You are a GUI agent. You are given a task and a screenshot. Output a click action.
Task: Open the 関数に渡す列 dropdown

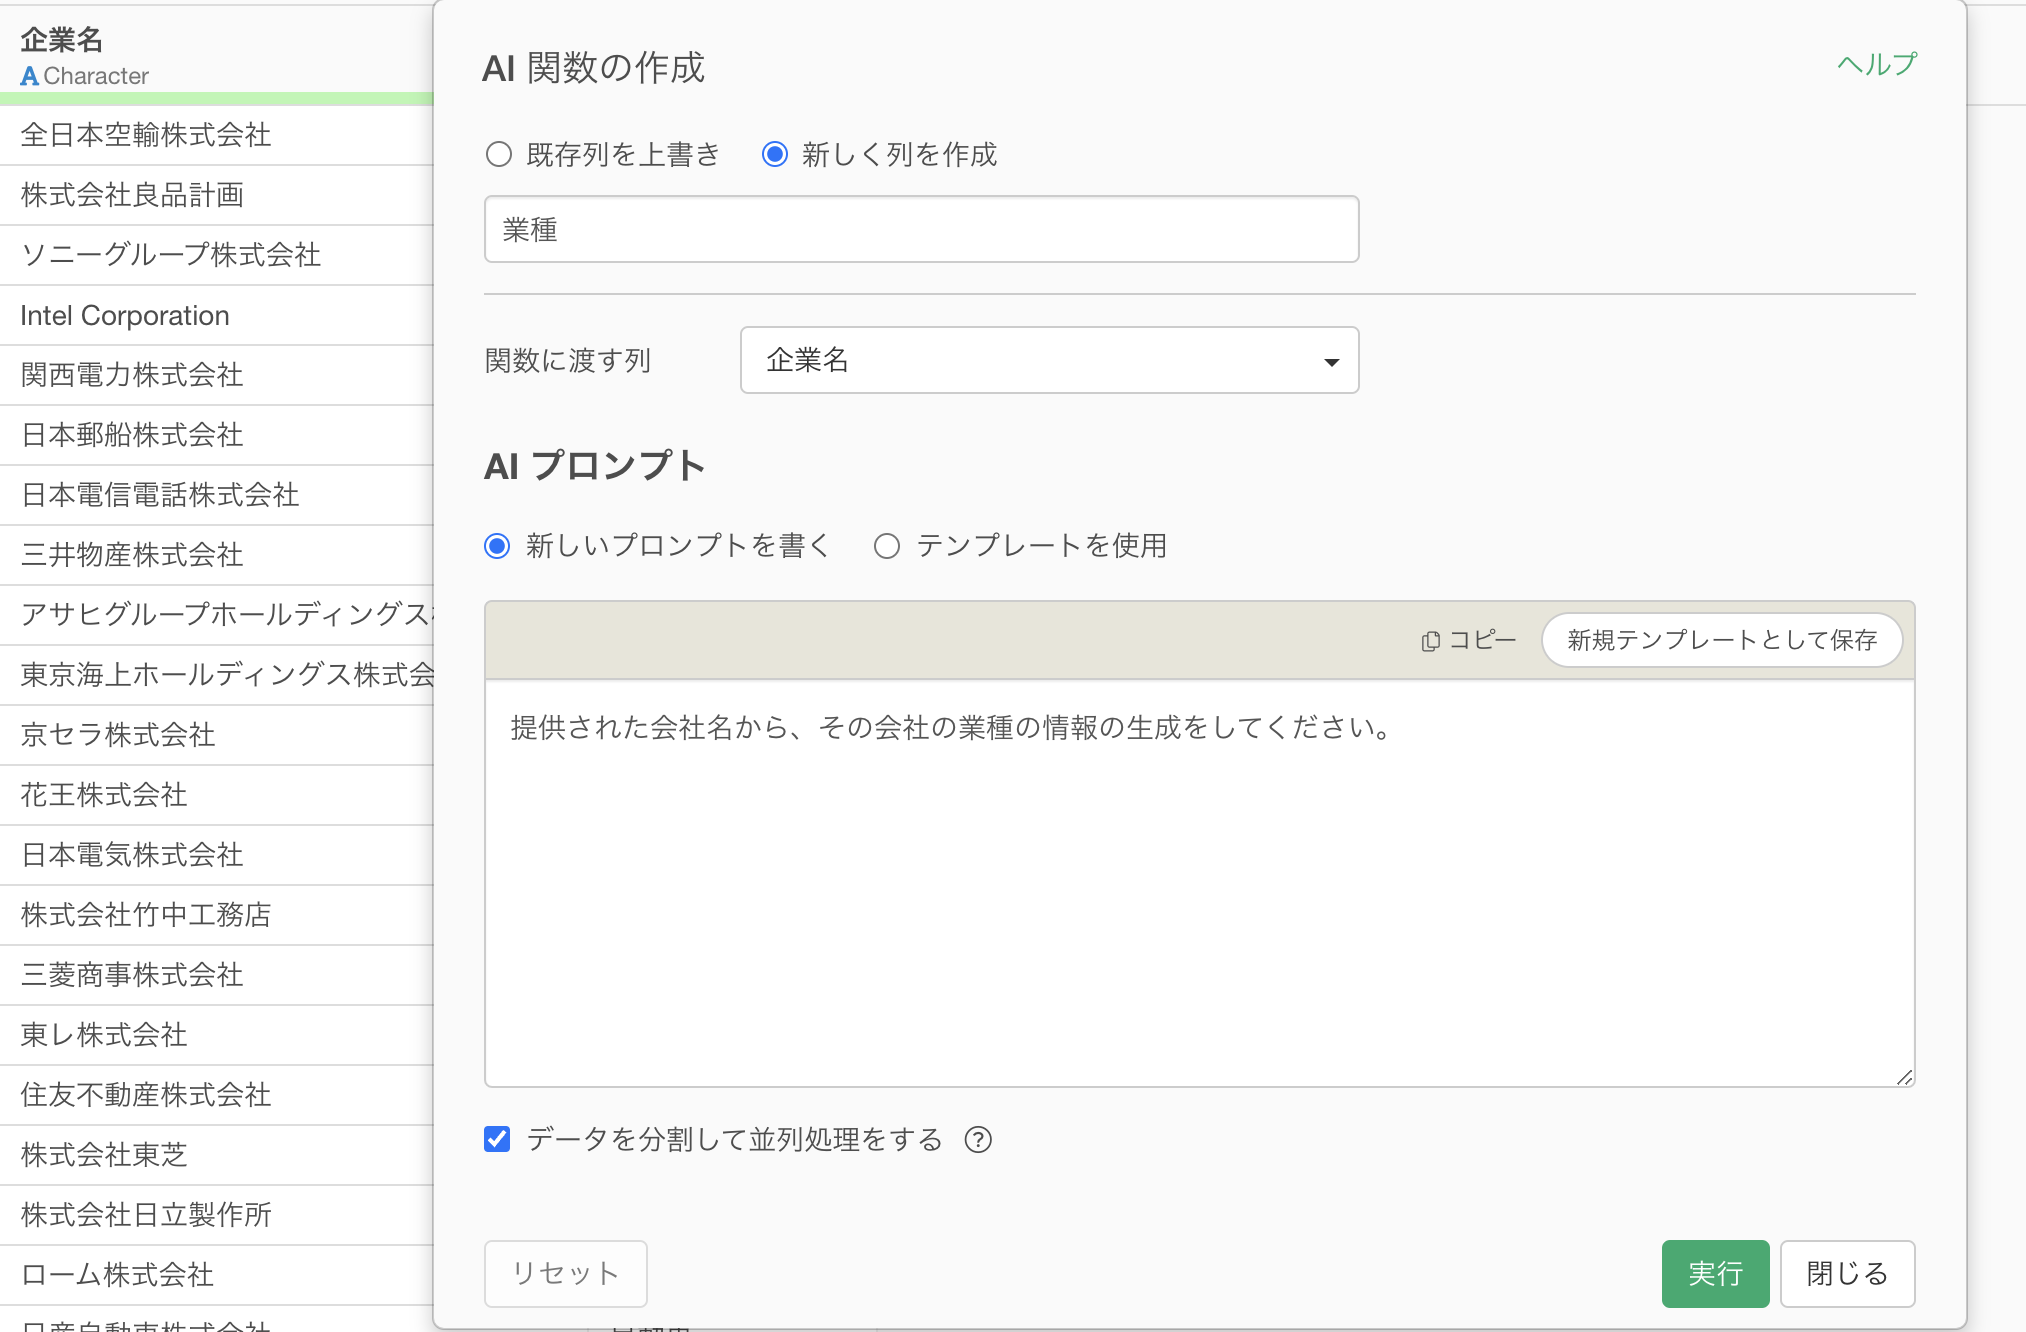point(1048,360)
